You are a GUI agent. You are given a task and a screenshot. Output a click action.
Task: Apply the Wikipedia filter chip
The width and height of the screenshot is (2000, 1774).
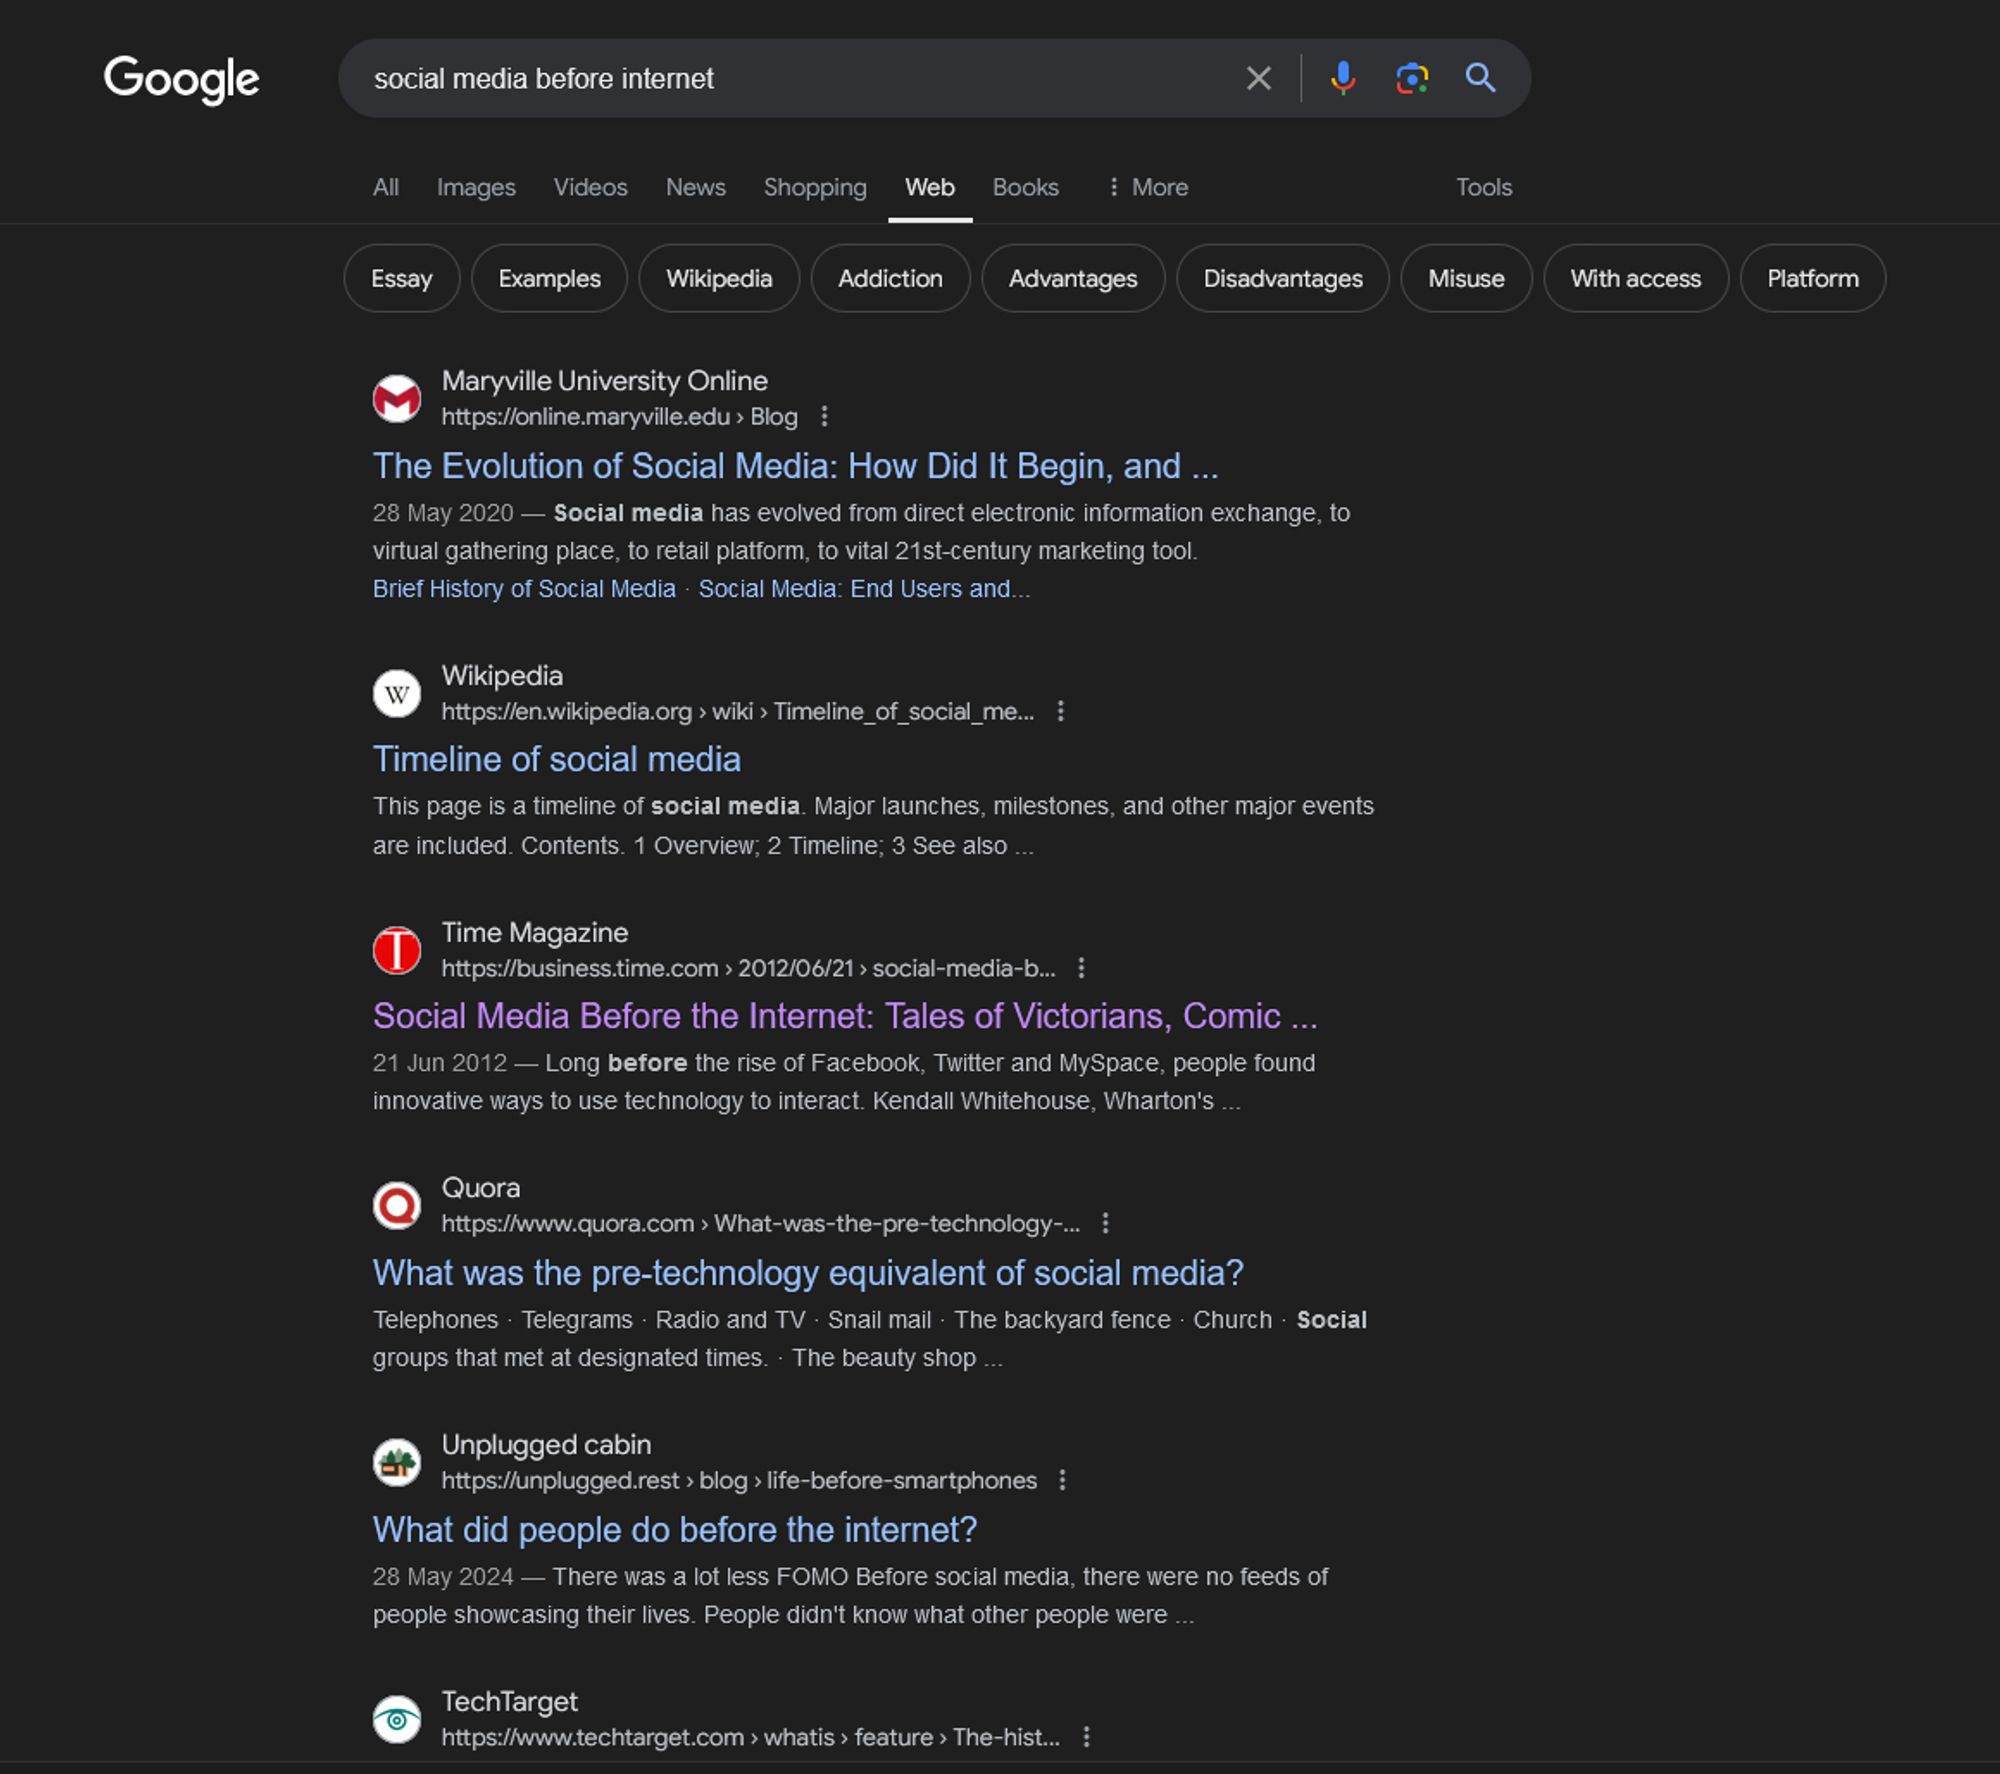click(x=719, y=278)
